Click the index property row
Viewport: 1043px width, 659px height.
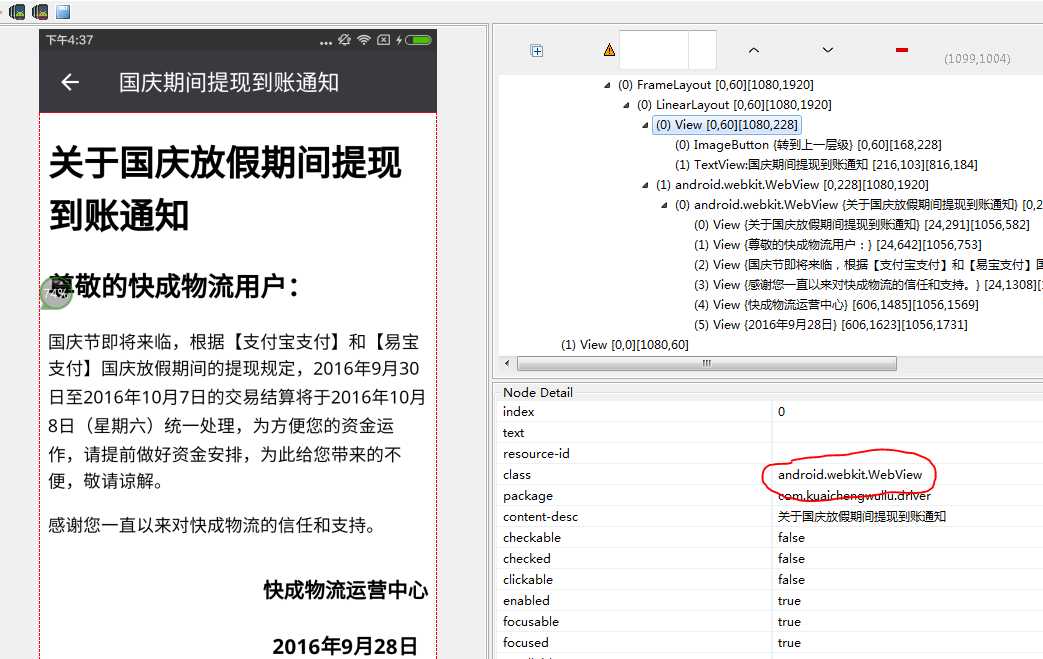pyautogui.click(x=769, y=412)
